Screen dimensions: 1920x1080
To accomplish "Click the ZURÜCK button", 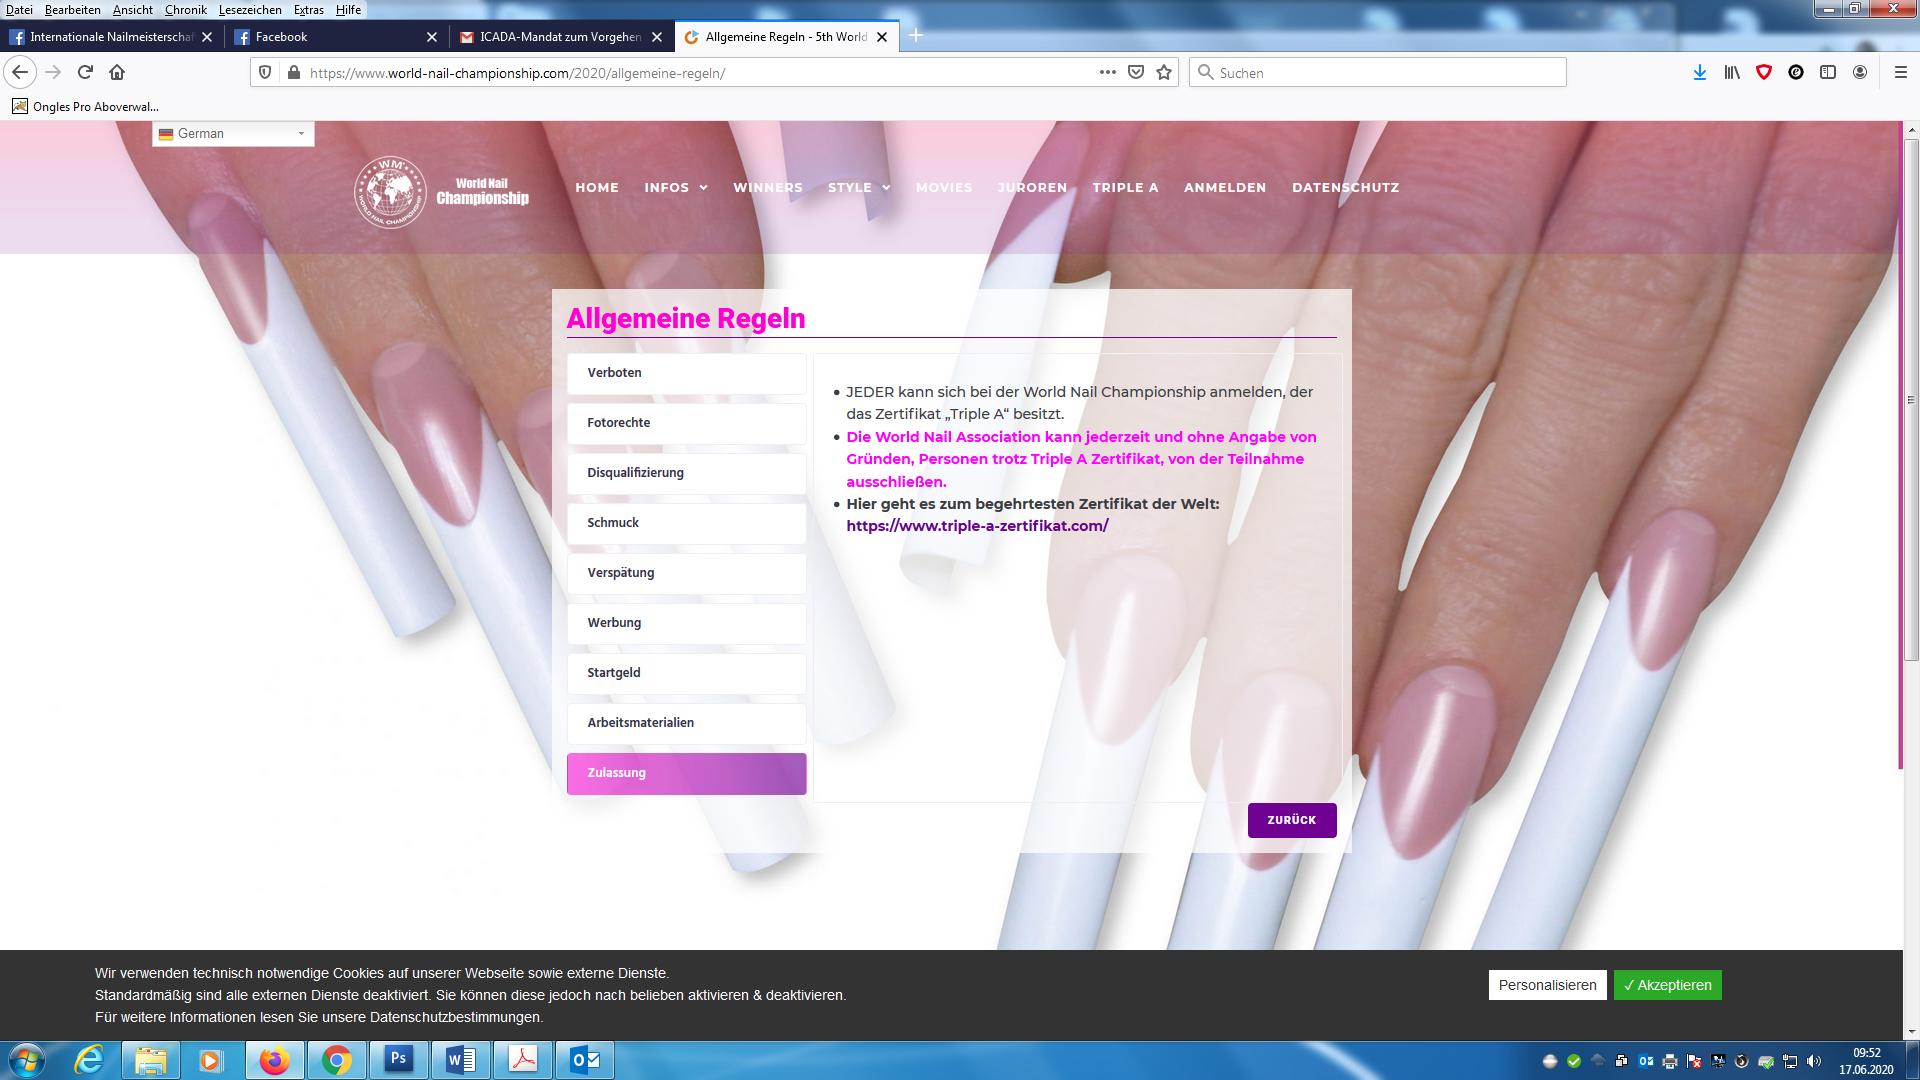I will pos(1291,820).
